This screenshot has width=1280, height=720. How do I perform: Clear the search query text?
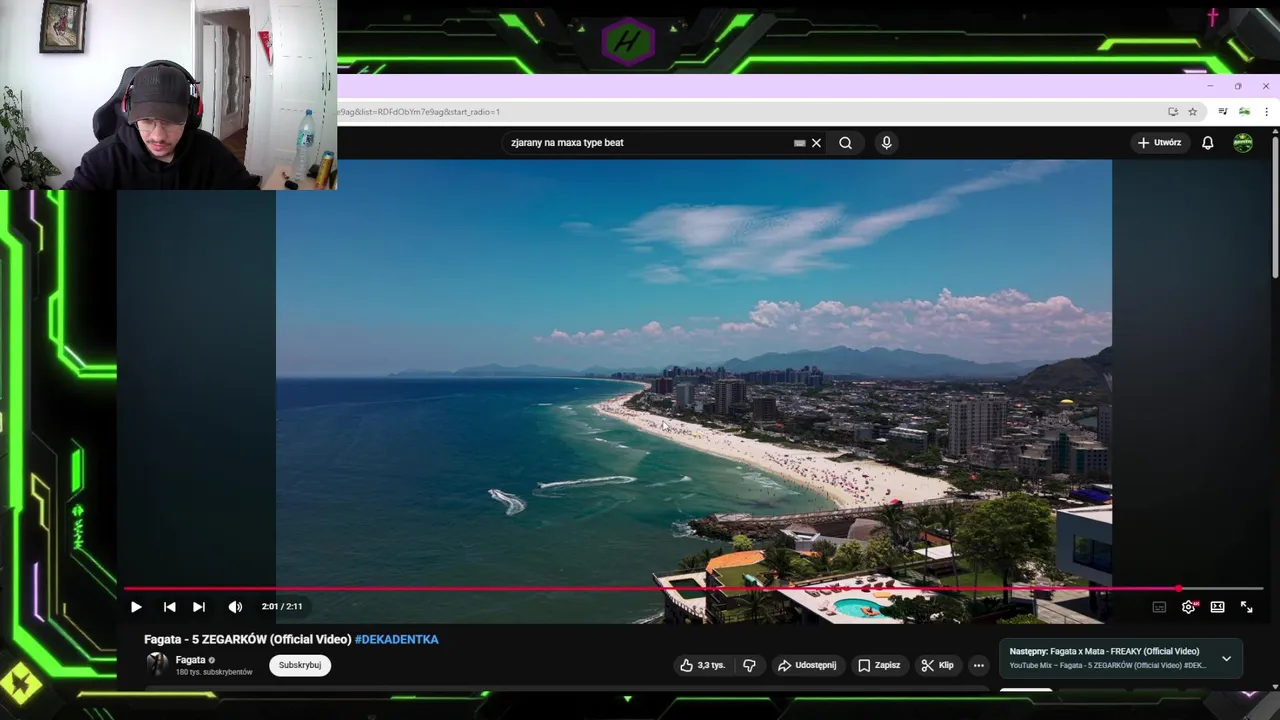click(x=816, y=143)
